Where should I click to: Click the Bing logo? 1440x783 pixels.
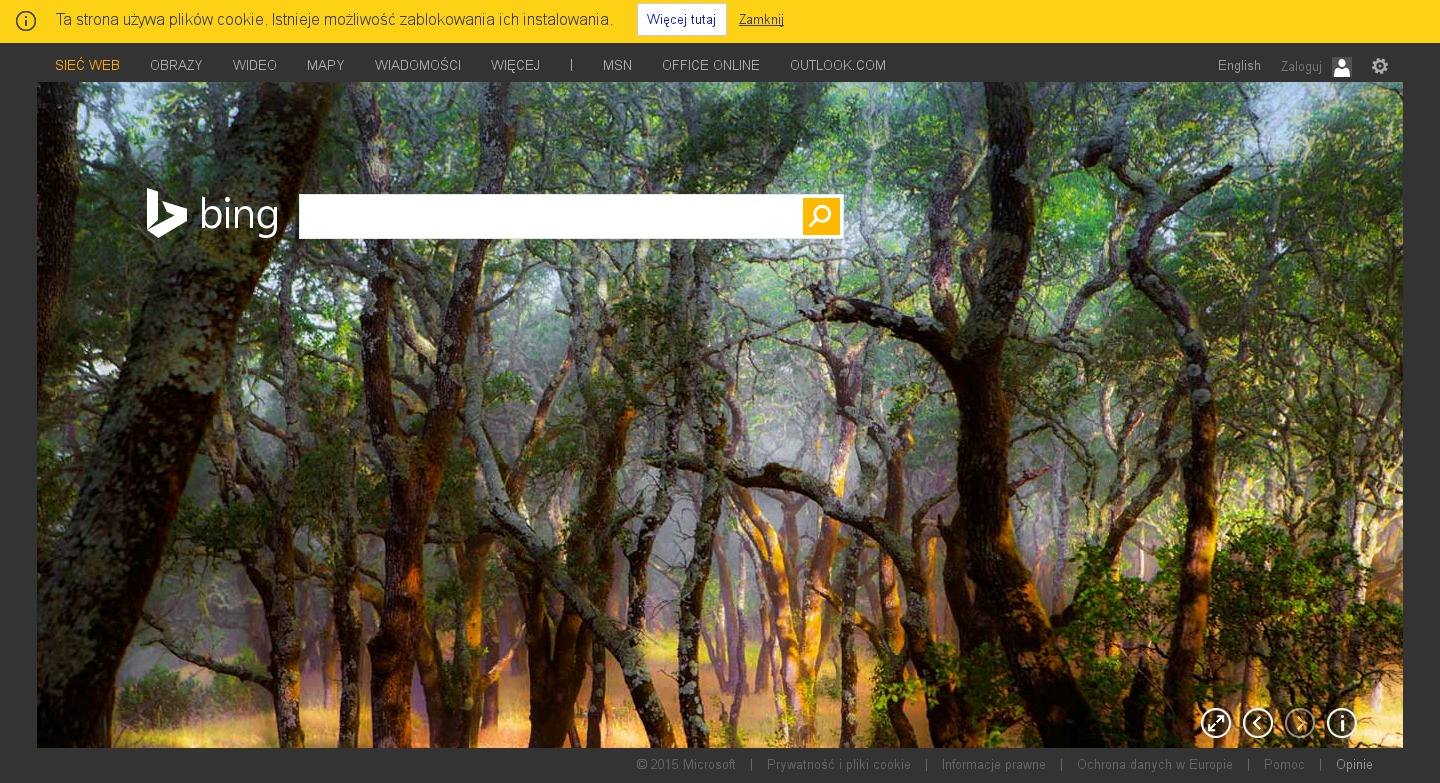tap(213, 214)
